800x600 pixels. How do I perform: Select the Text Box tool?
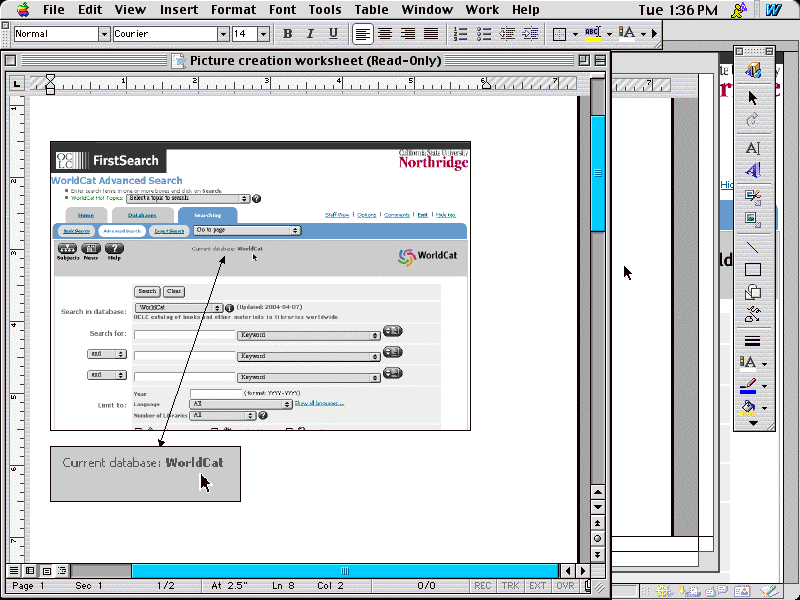(753, 148)
